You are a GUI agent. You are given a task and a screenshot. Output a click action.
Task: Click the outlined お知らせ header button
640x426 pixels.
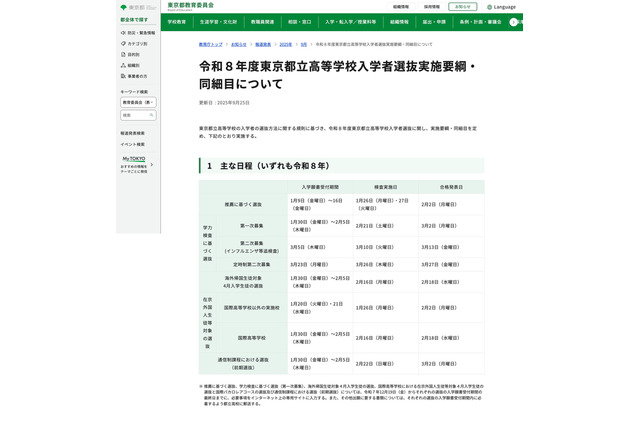(462, 7)
